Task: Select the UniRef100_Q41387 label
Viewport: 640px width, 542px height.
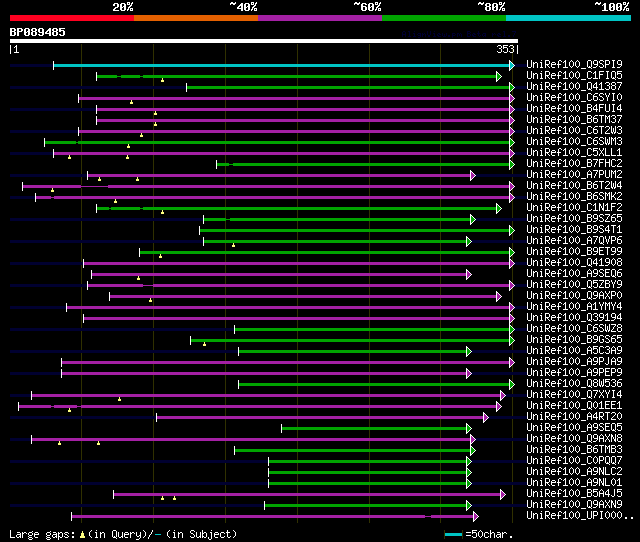Action: (x=574, y=87)
